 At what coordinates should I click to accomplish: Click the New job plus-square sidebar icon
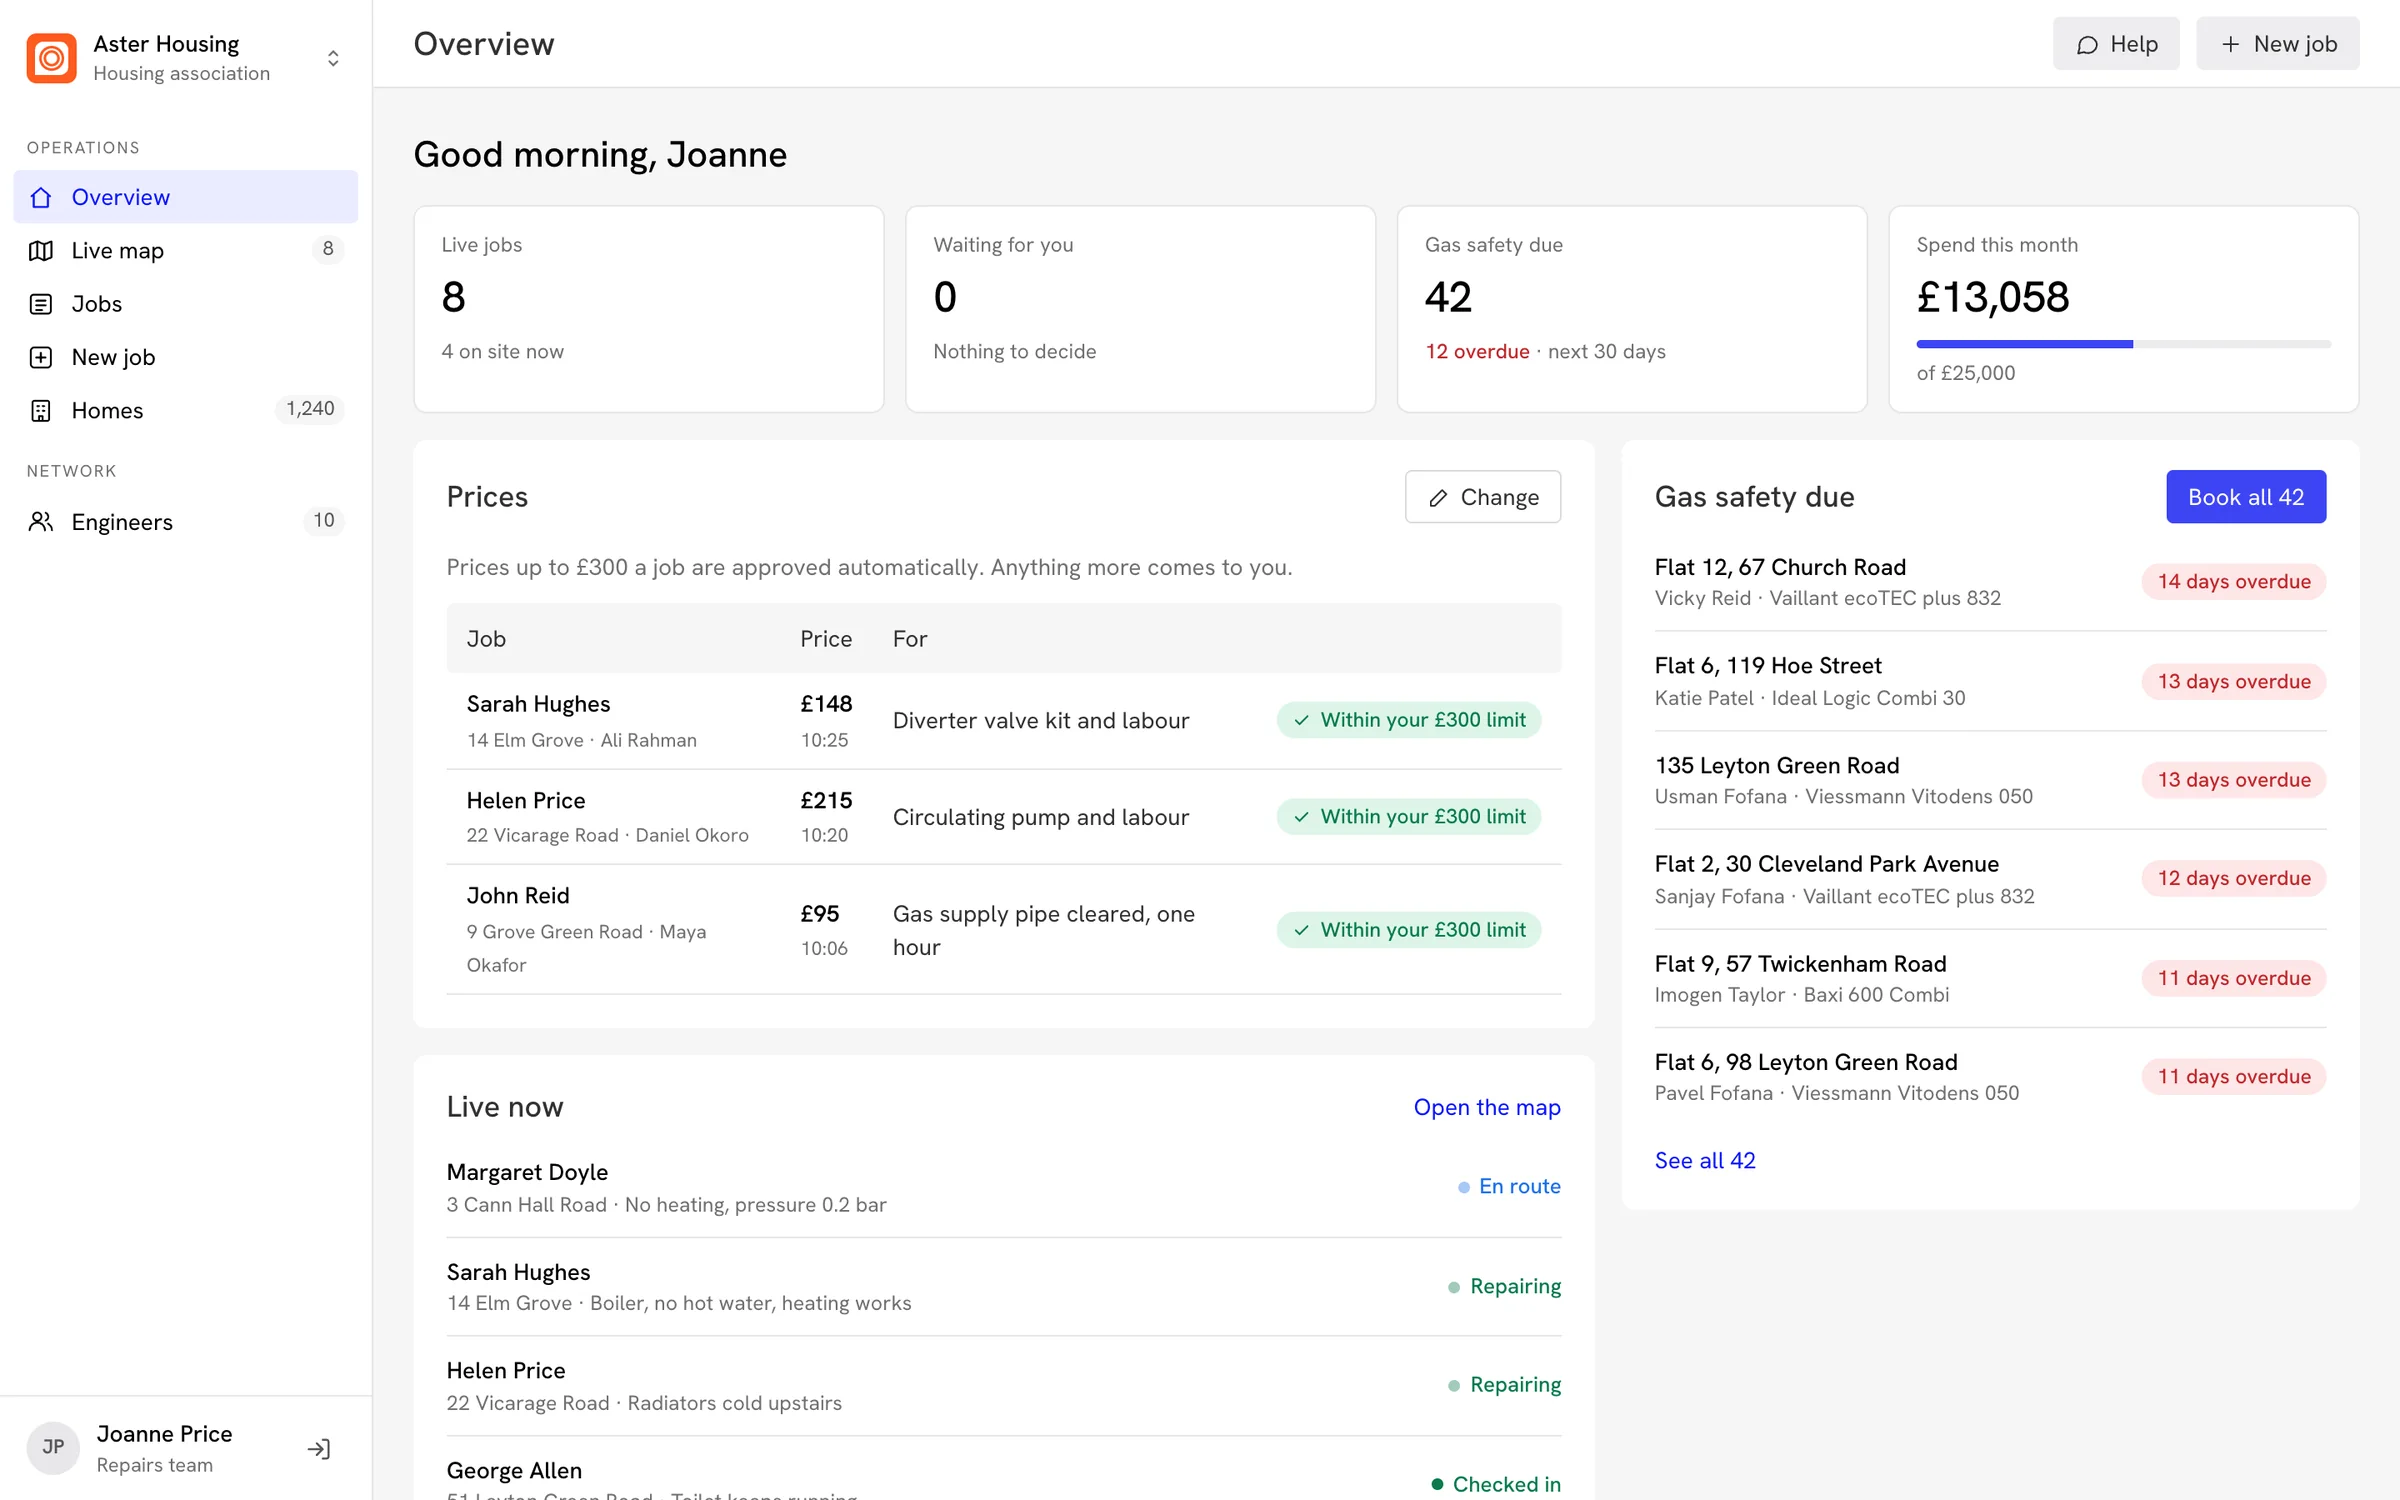pos(41,357)
